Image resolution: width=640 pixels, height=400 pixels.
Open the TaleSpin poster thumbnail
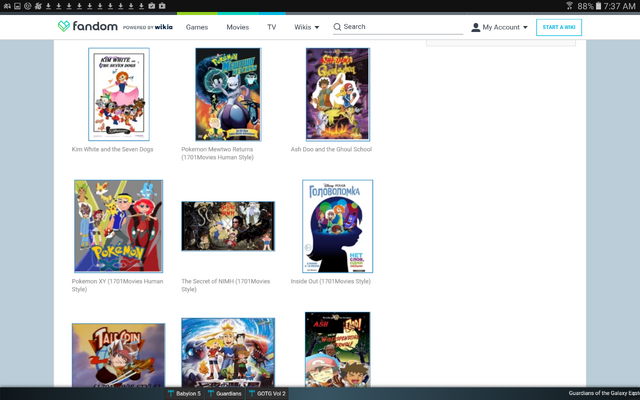[118, 355]
